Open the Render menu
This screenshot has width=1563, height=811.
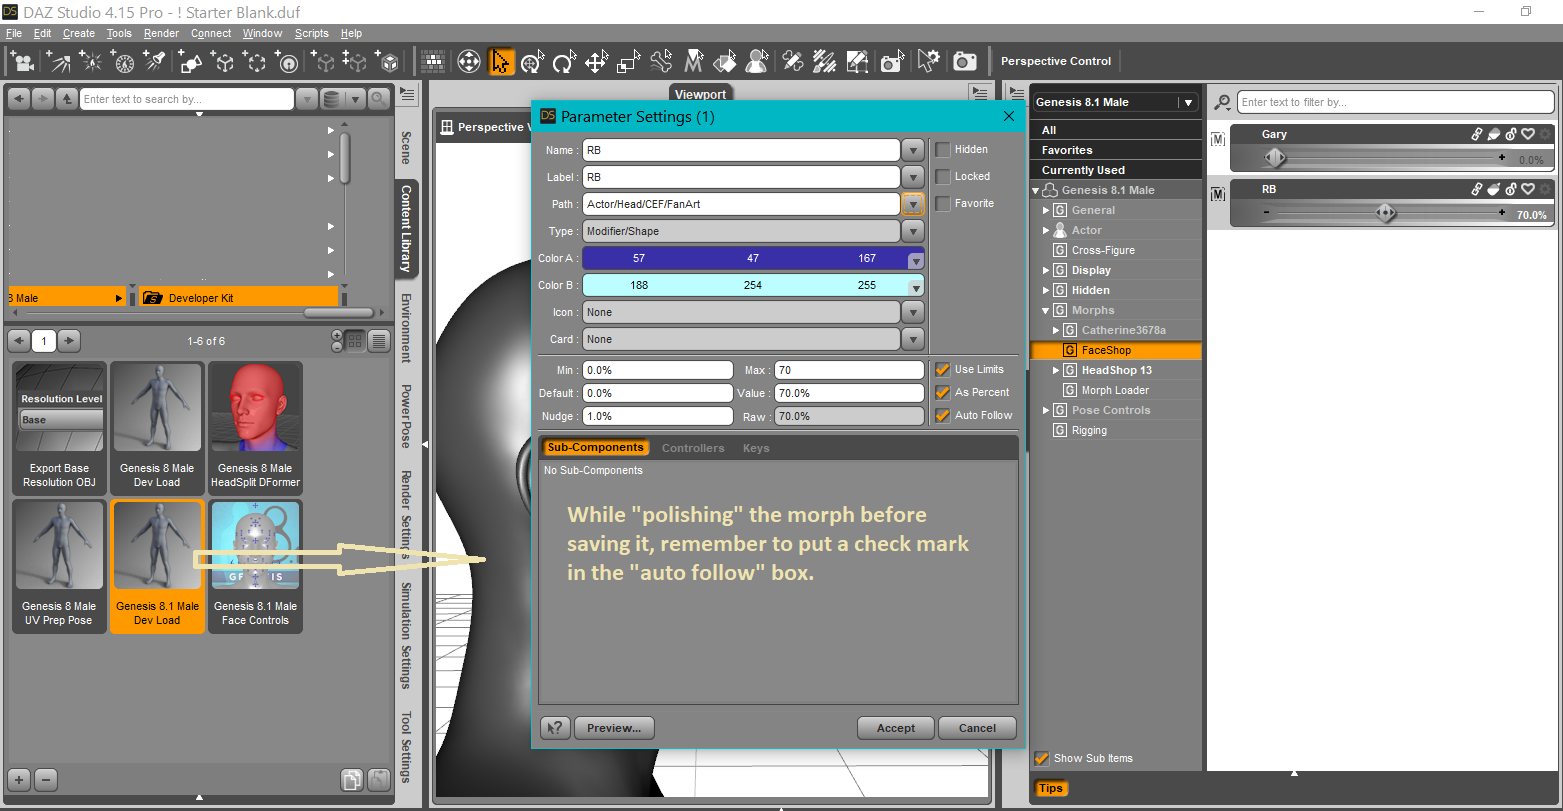[161, 33]
